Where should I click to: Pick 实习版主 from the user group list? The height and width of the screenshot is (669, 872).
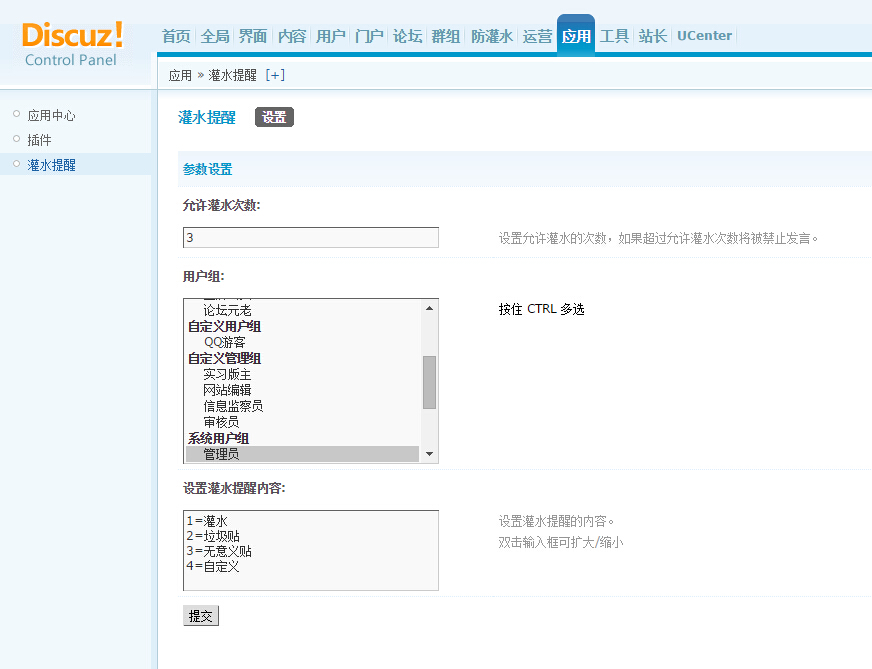[x=227, y=374]
